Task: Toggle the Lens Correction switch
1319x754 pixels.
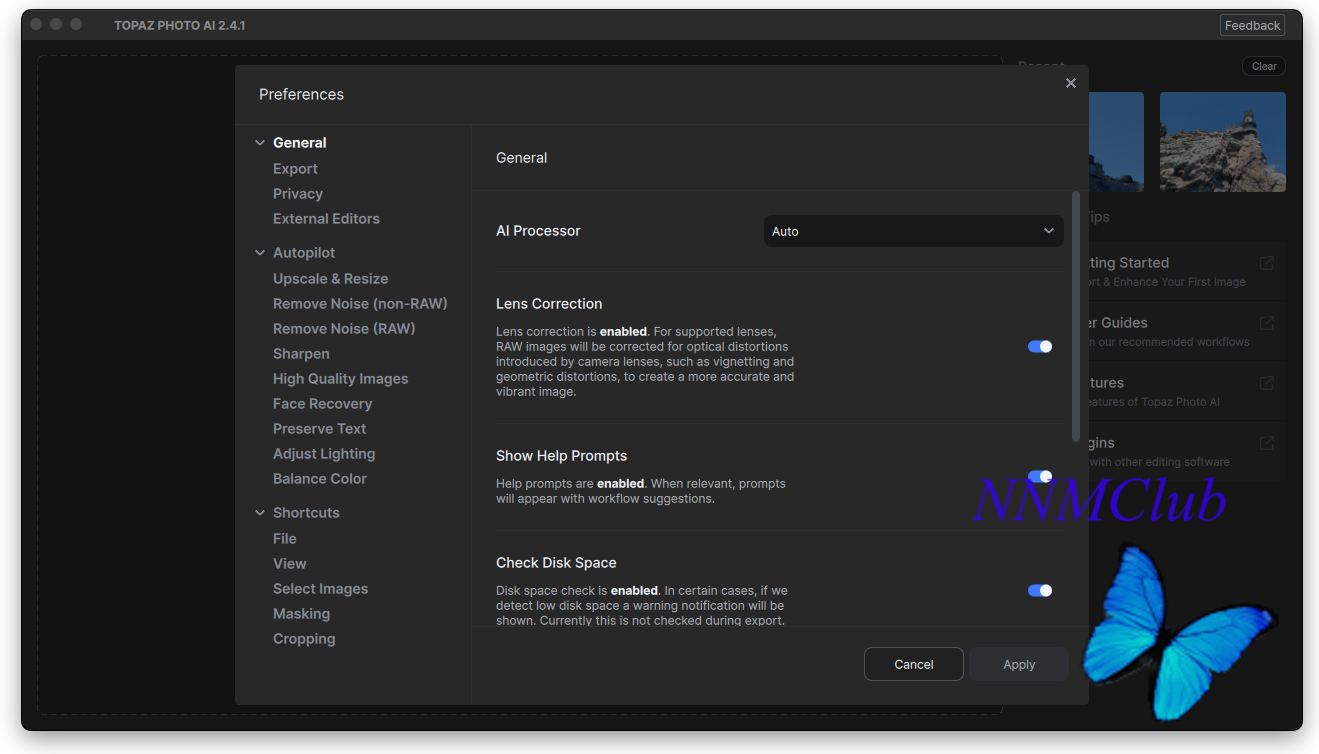Action: point(1040,346)
